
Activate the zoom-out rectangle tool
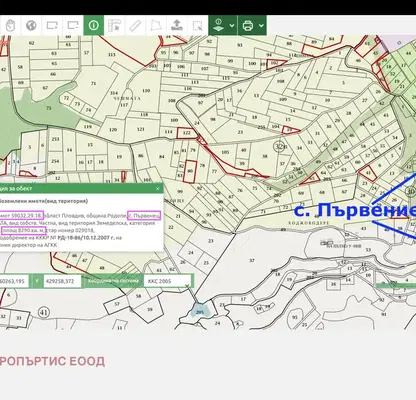point(73,25)
